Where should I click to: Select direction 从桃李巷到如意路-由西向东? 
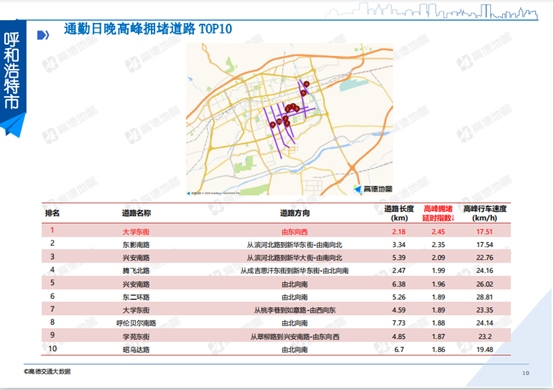pos(295,310)
